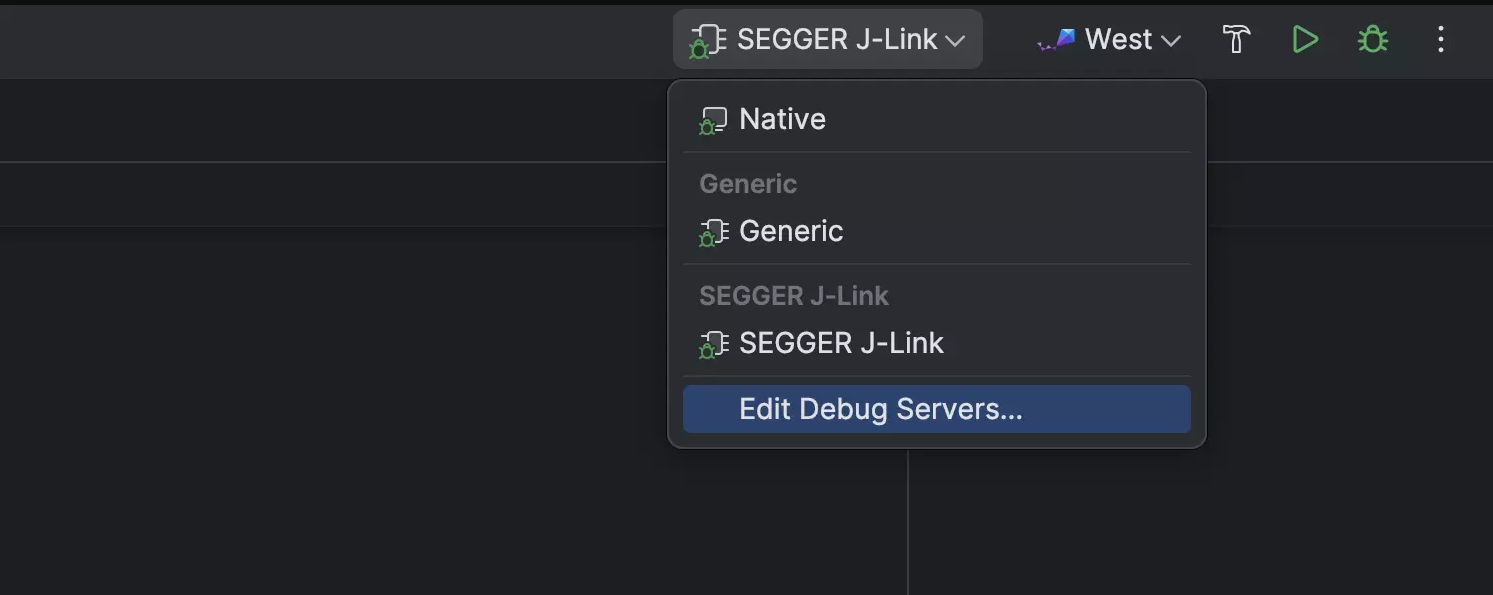Collapse the SEGGER J-Link debug server dropdown chevron
1493x595 pixels.
click(955, 41)
